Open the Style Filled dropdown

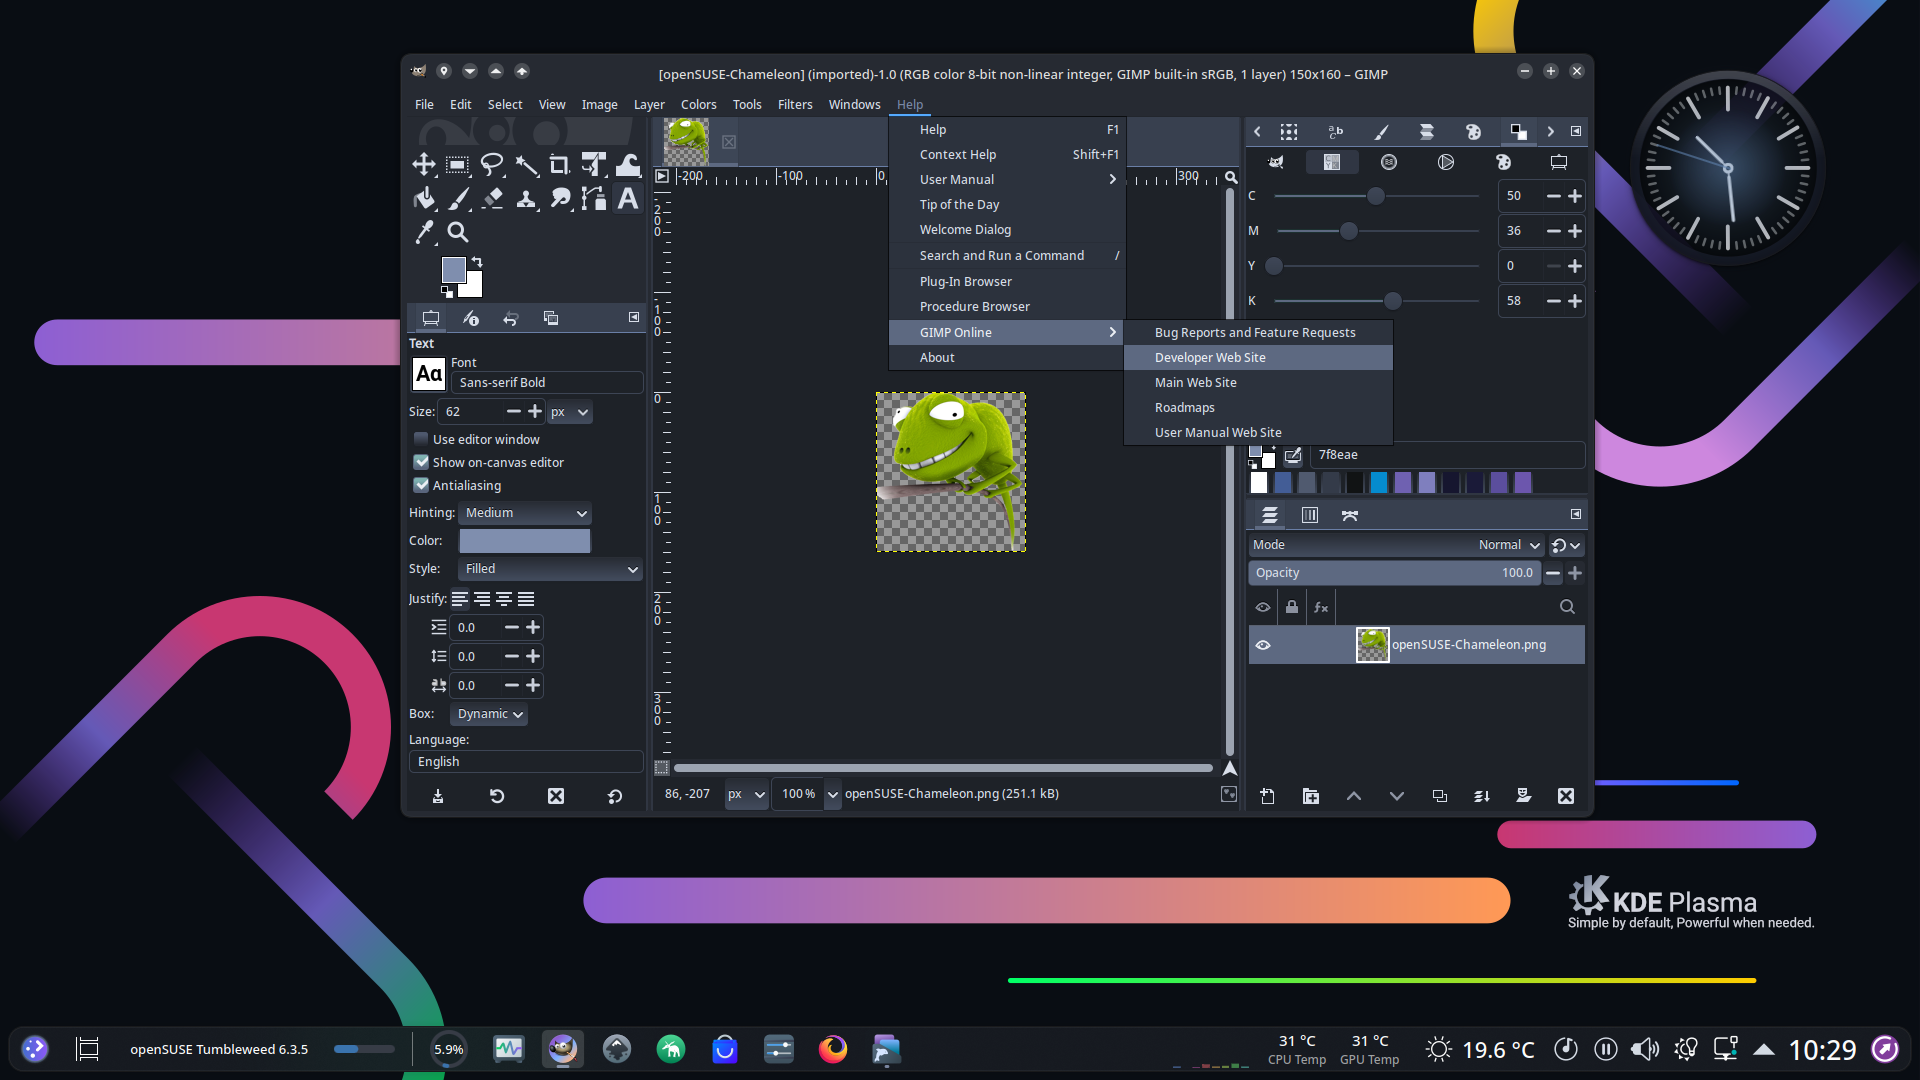pos(550,569)
